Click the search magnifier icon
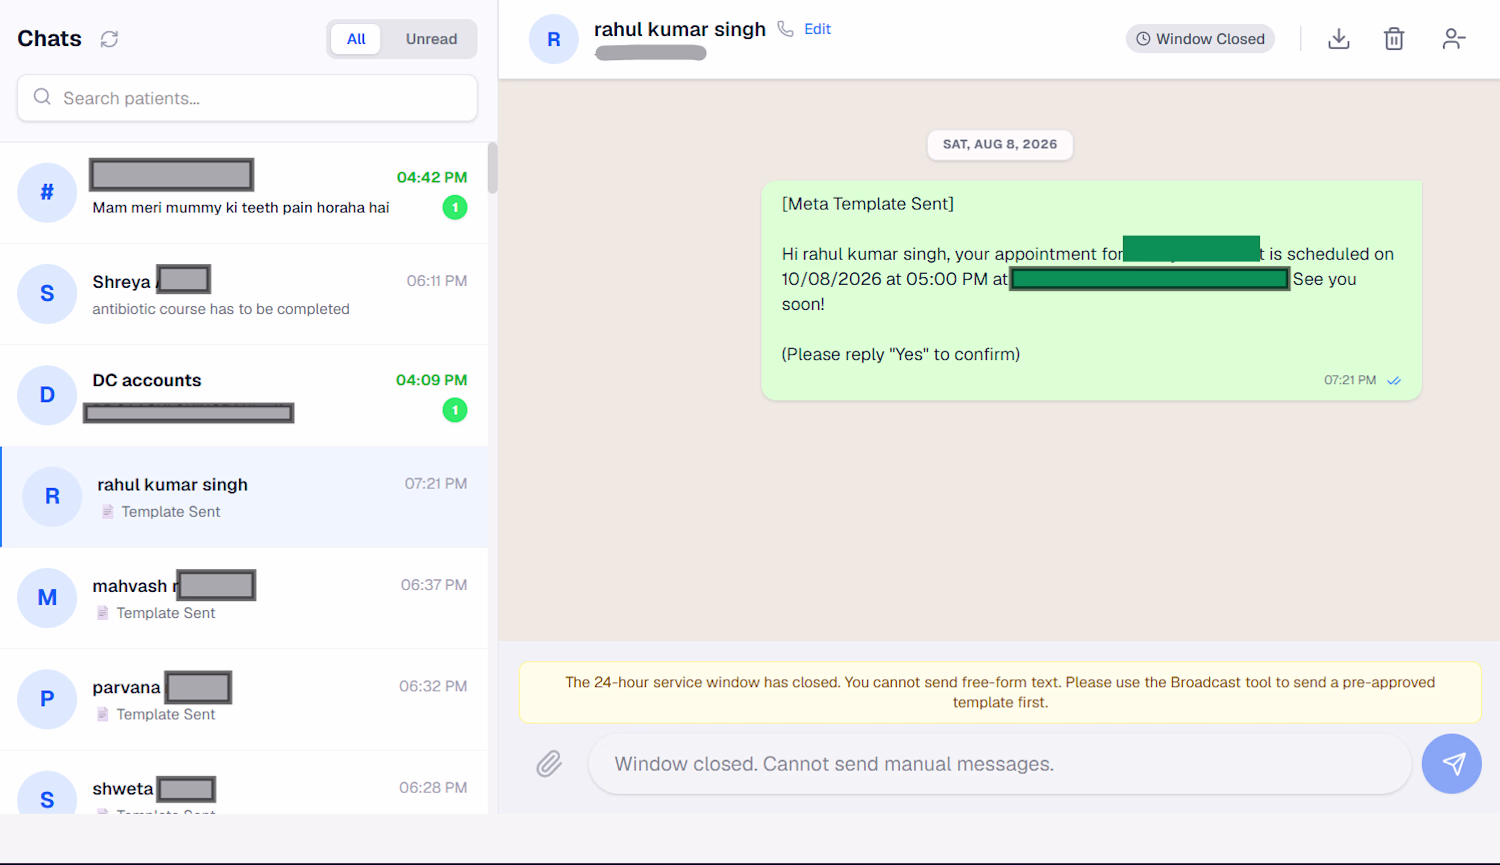Screen dimensions: 1500x865 point(42,97)
